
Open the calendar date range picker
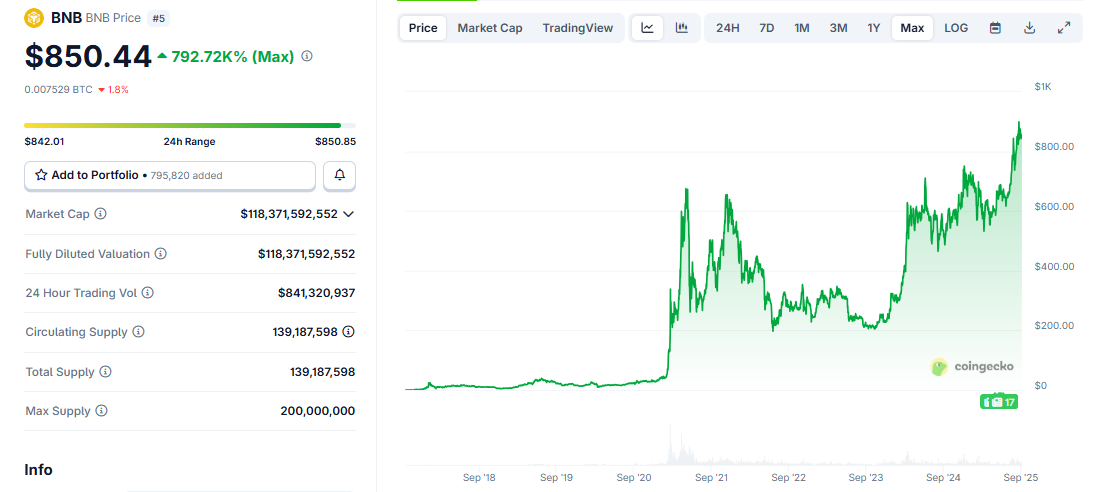point(995,28)
